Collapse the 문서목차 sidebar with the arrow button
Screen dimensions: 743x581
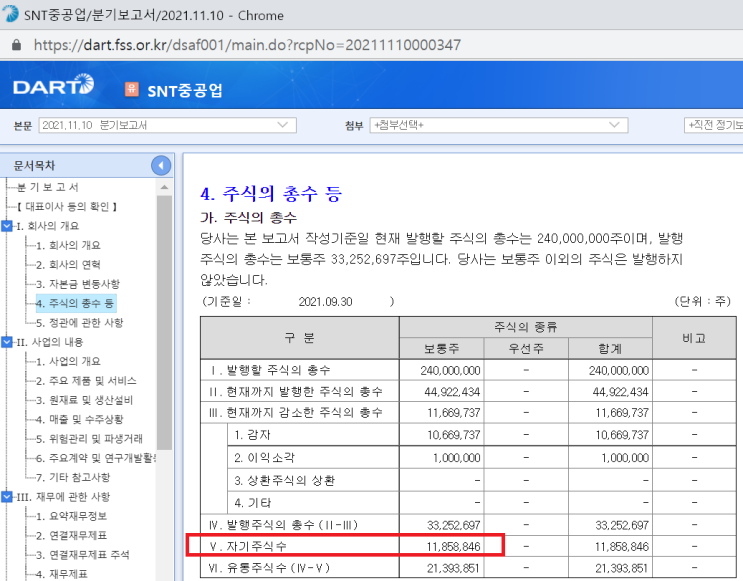(161, 165)
